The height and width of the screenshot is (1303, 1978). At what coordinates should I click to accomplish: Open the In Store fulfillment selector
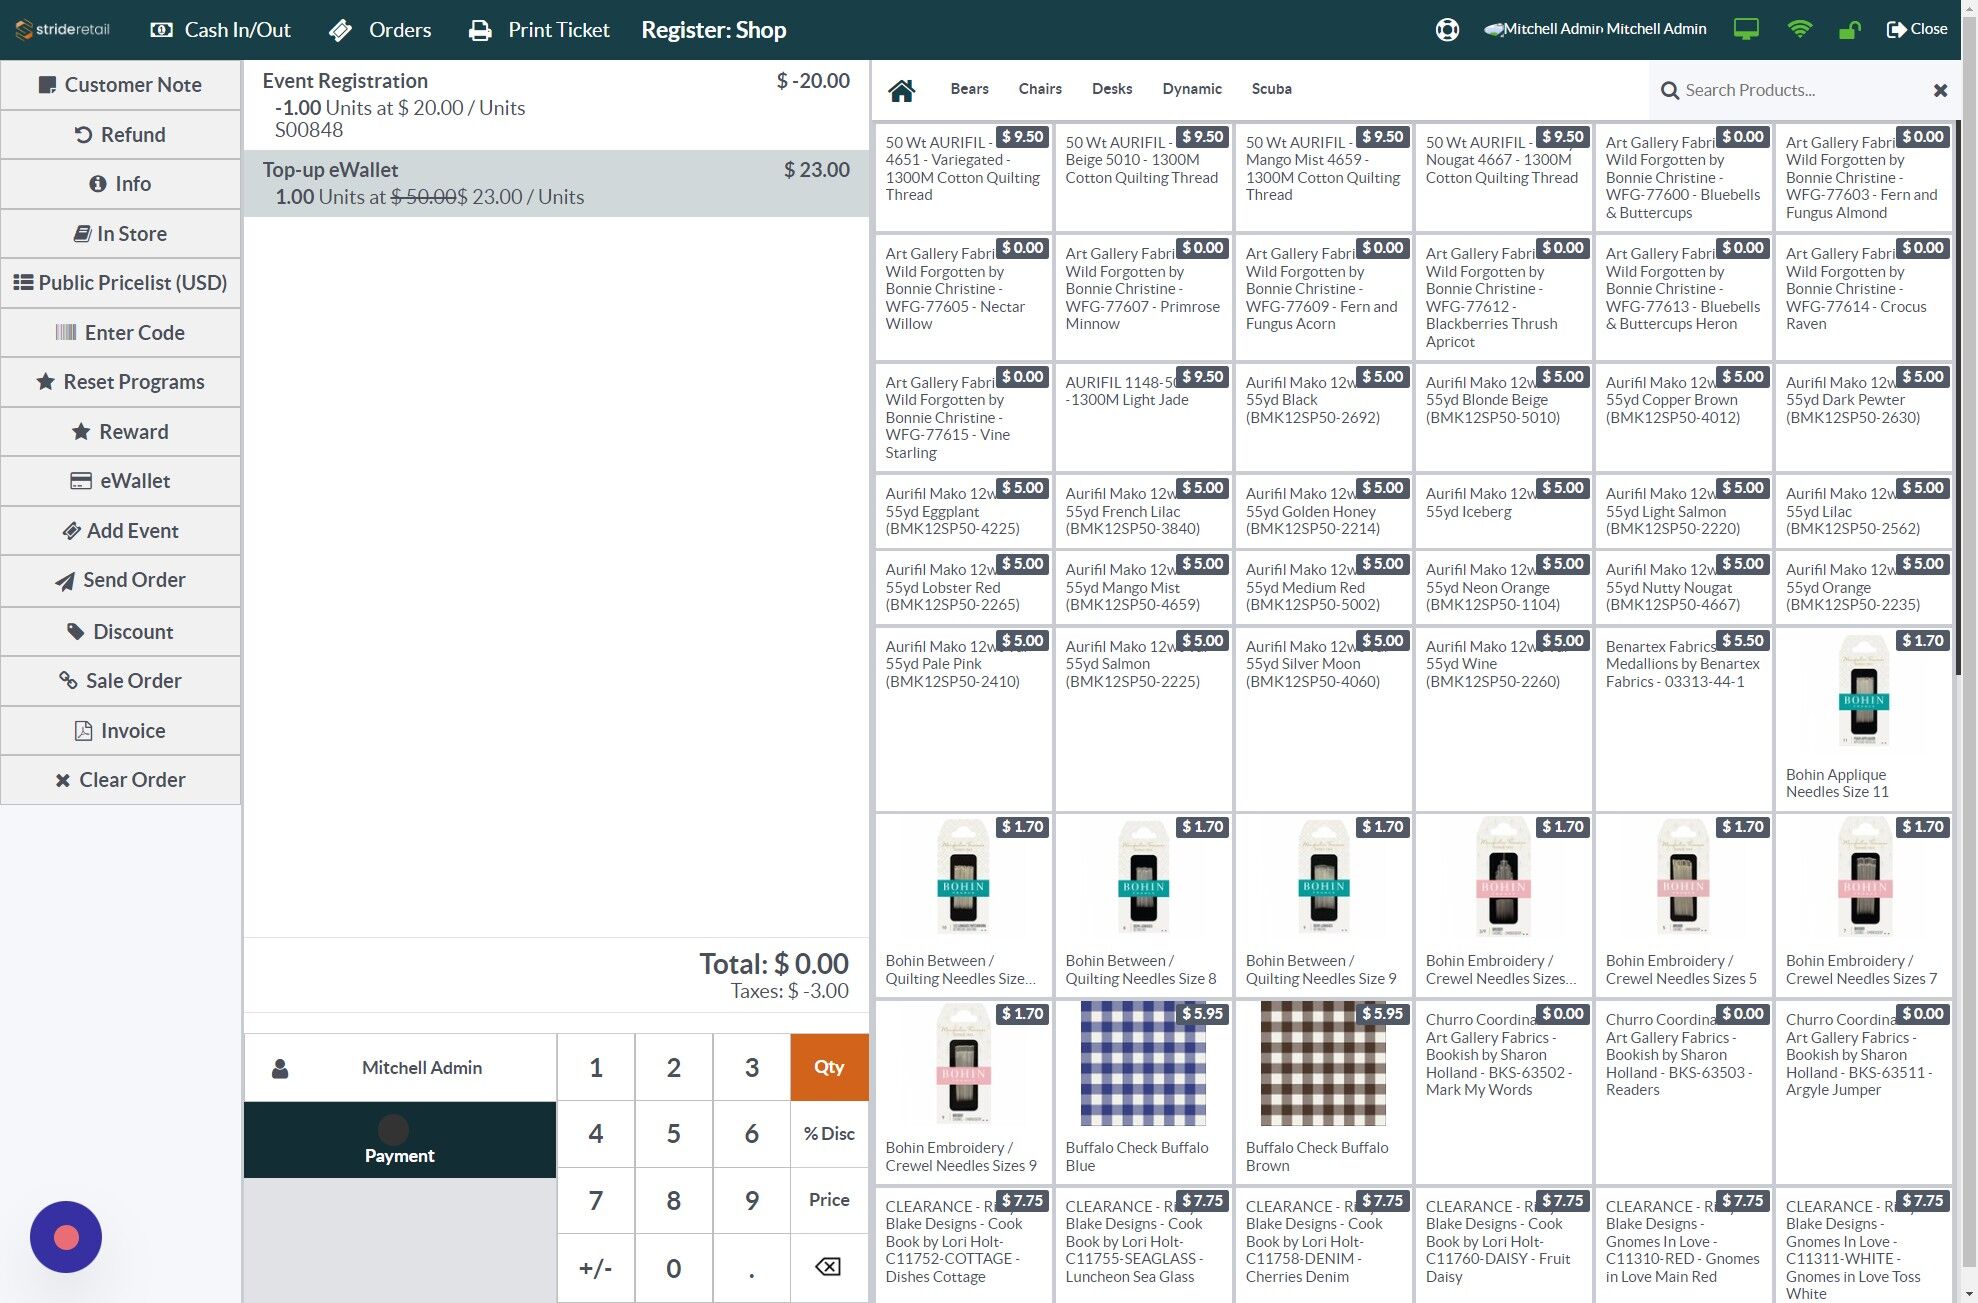(120, 234)
